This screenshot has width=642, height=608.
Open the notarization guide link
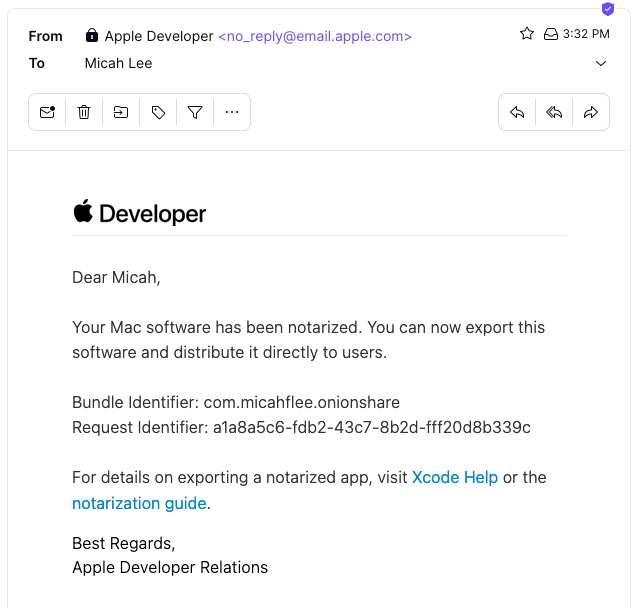[139, 503]
